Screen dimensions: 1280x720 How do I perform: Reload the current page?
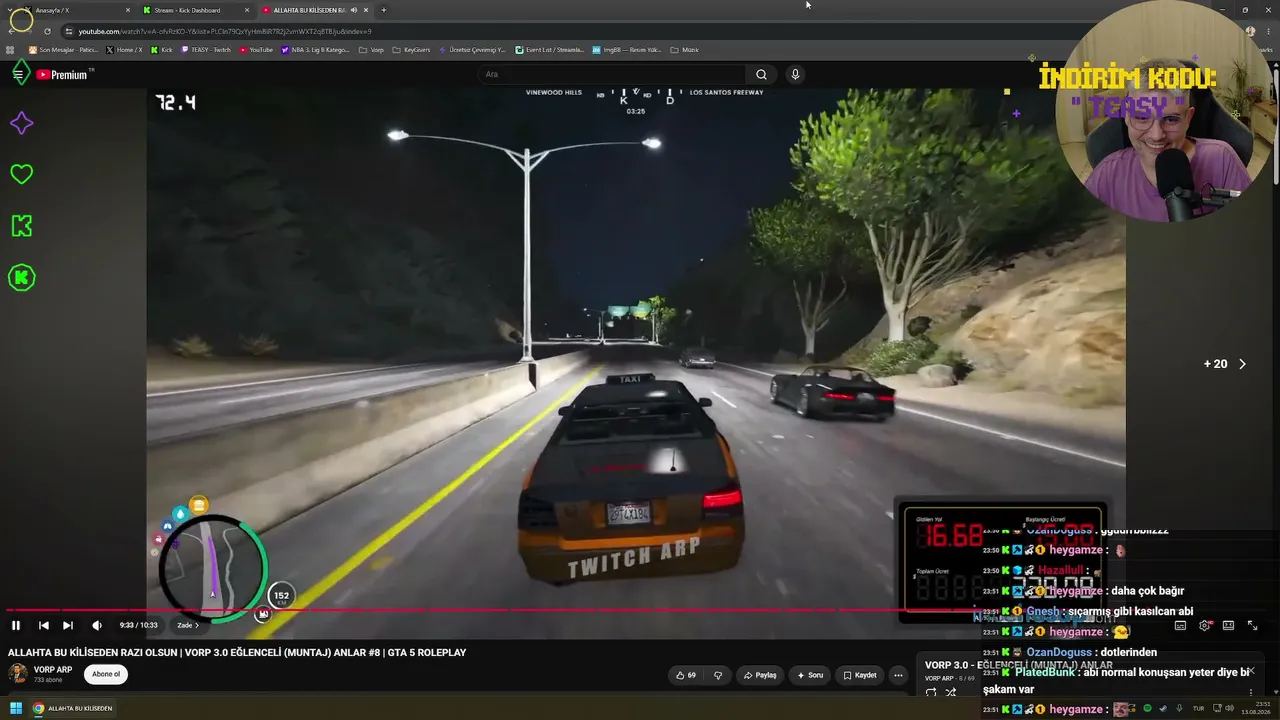(47, 31)
